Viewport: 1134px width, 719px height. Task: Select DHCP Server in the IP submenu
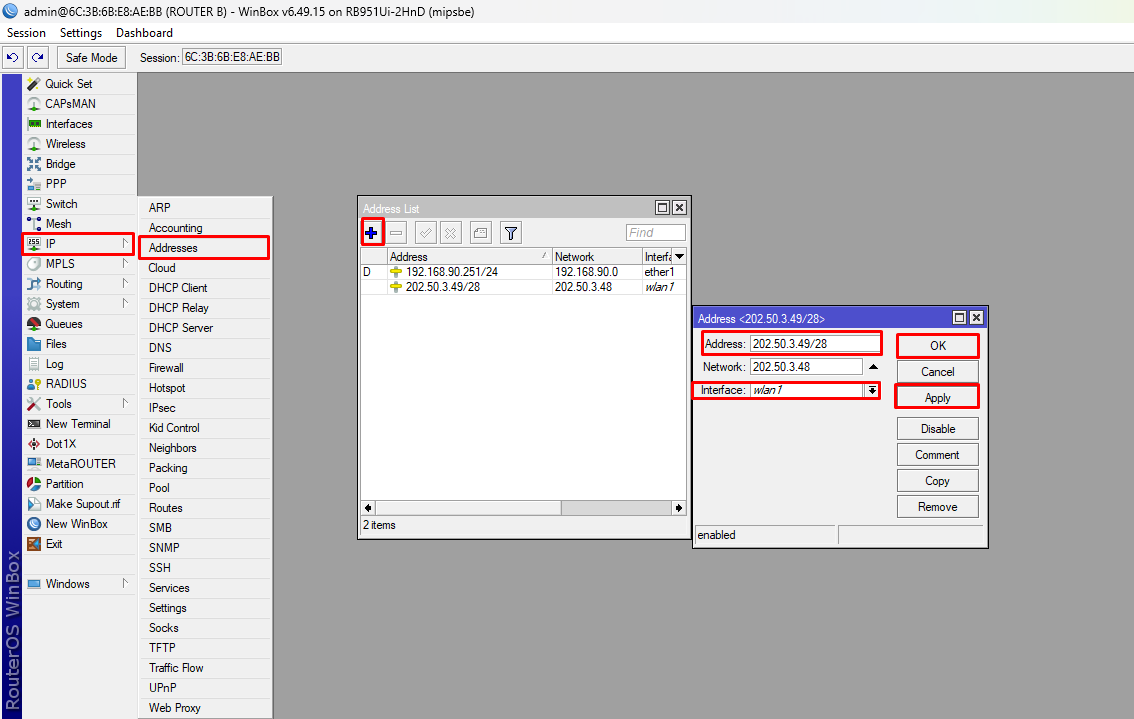click(x=205, y=328)
